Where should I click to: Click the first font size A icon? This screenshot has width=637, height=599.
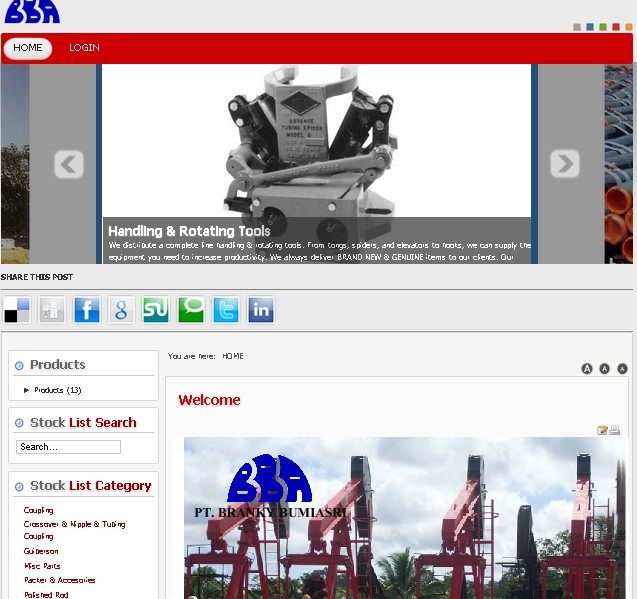[x=587, y=369]
